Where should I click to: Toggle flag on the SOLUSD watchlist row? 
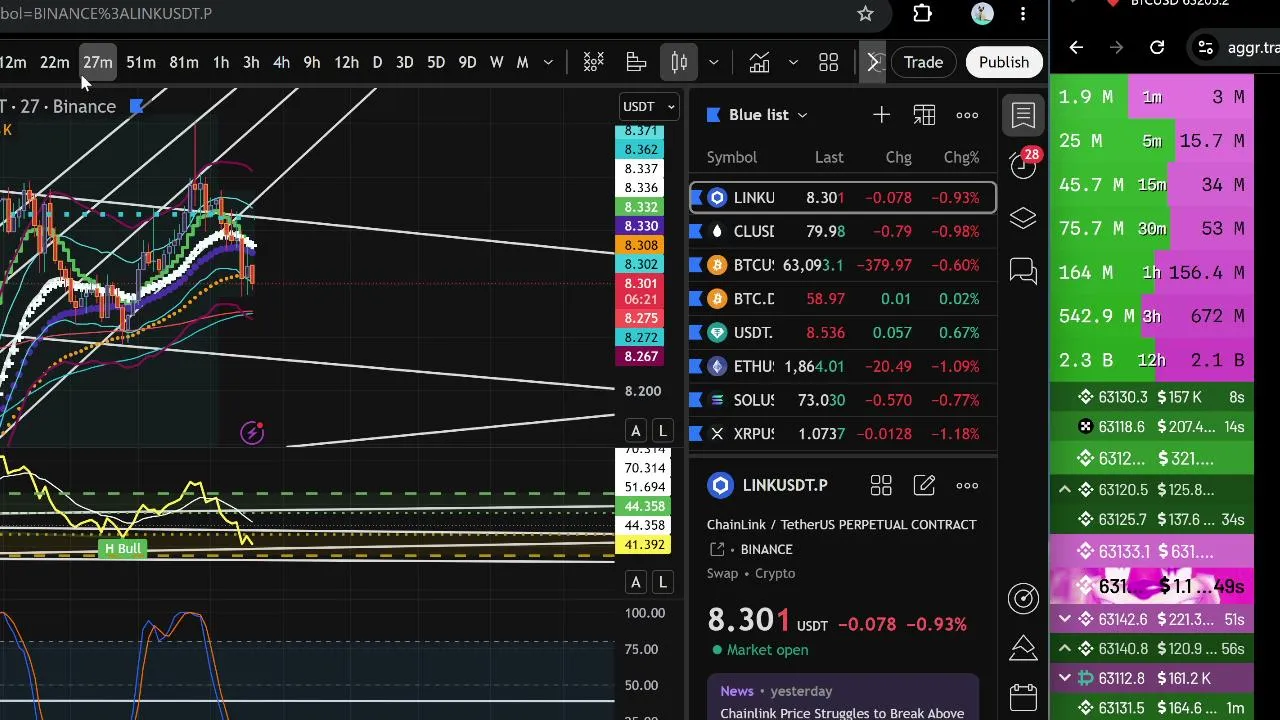tap(696, 400)
